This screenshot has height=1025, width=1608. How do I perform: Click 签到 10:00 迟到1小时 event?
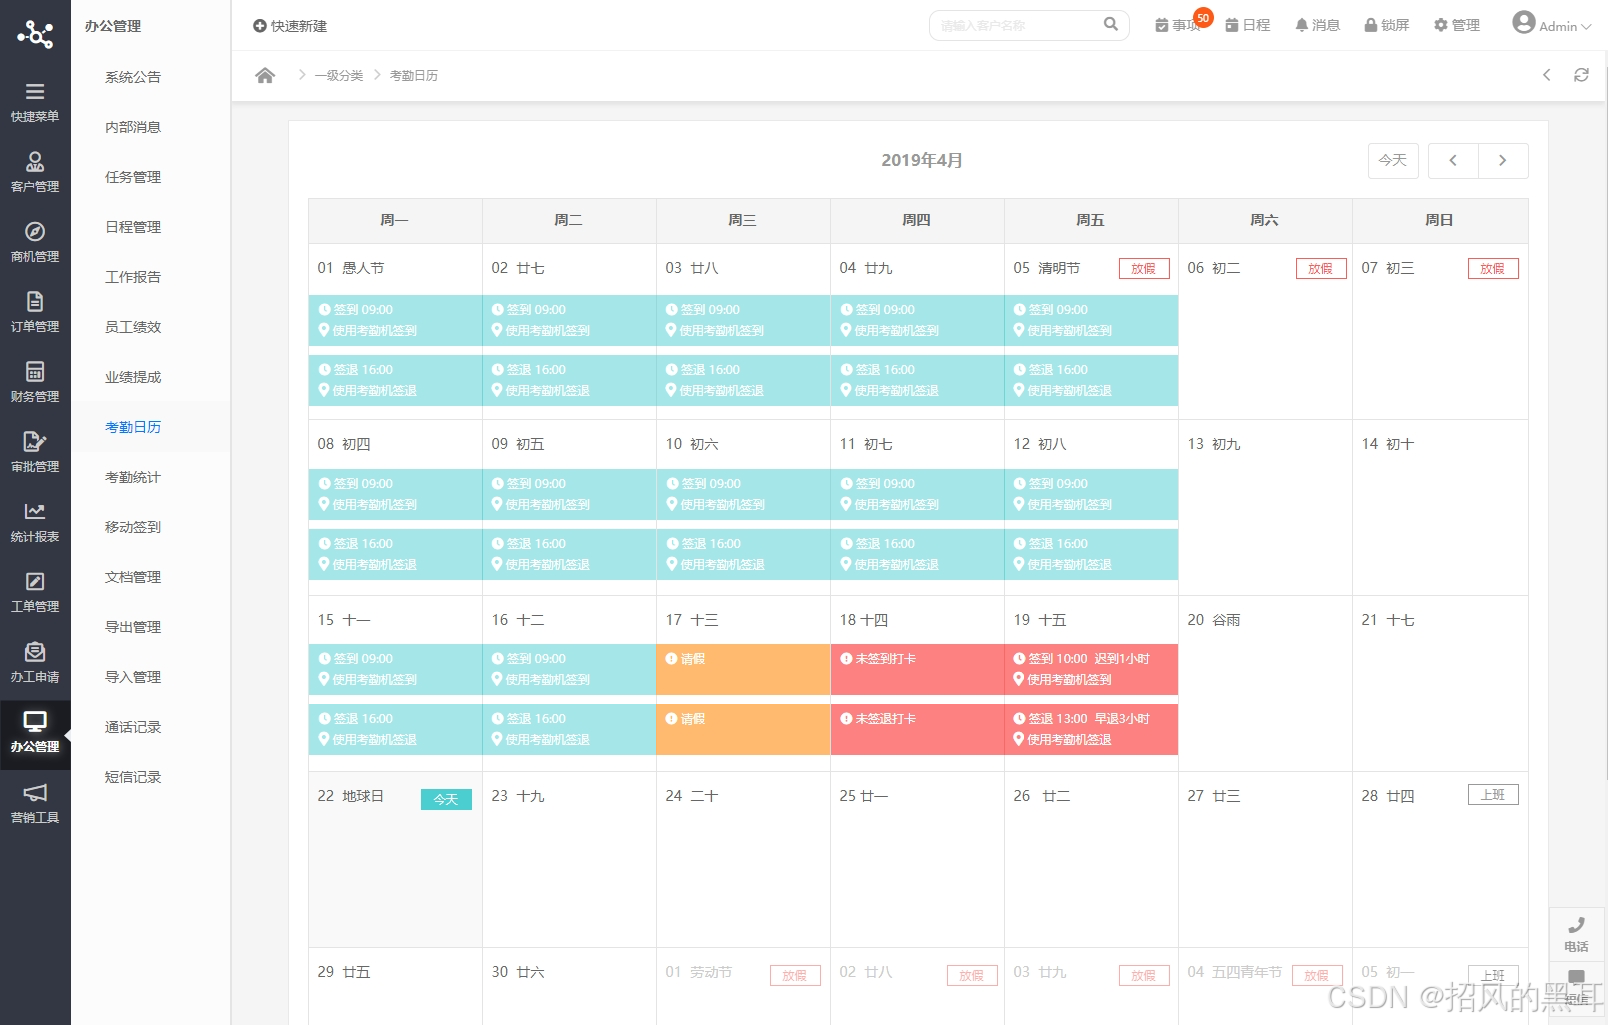tap(1091, 669)
